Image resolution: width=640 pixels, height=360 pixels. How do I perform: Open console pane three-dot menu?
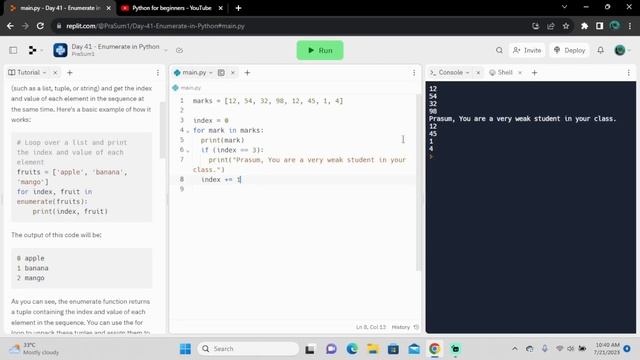[x=629, y=73]
